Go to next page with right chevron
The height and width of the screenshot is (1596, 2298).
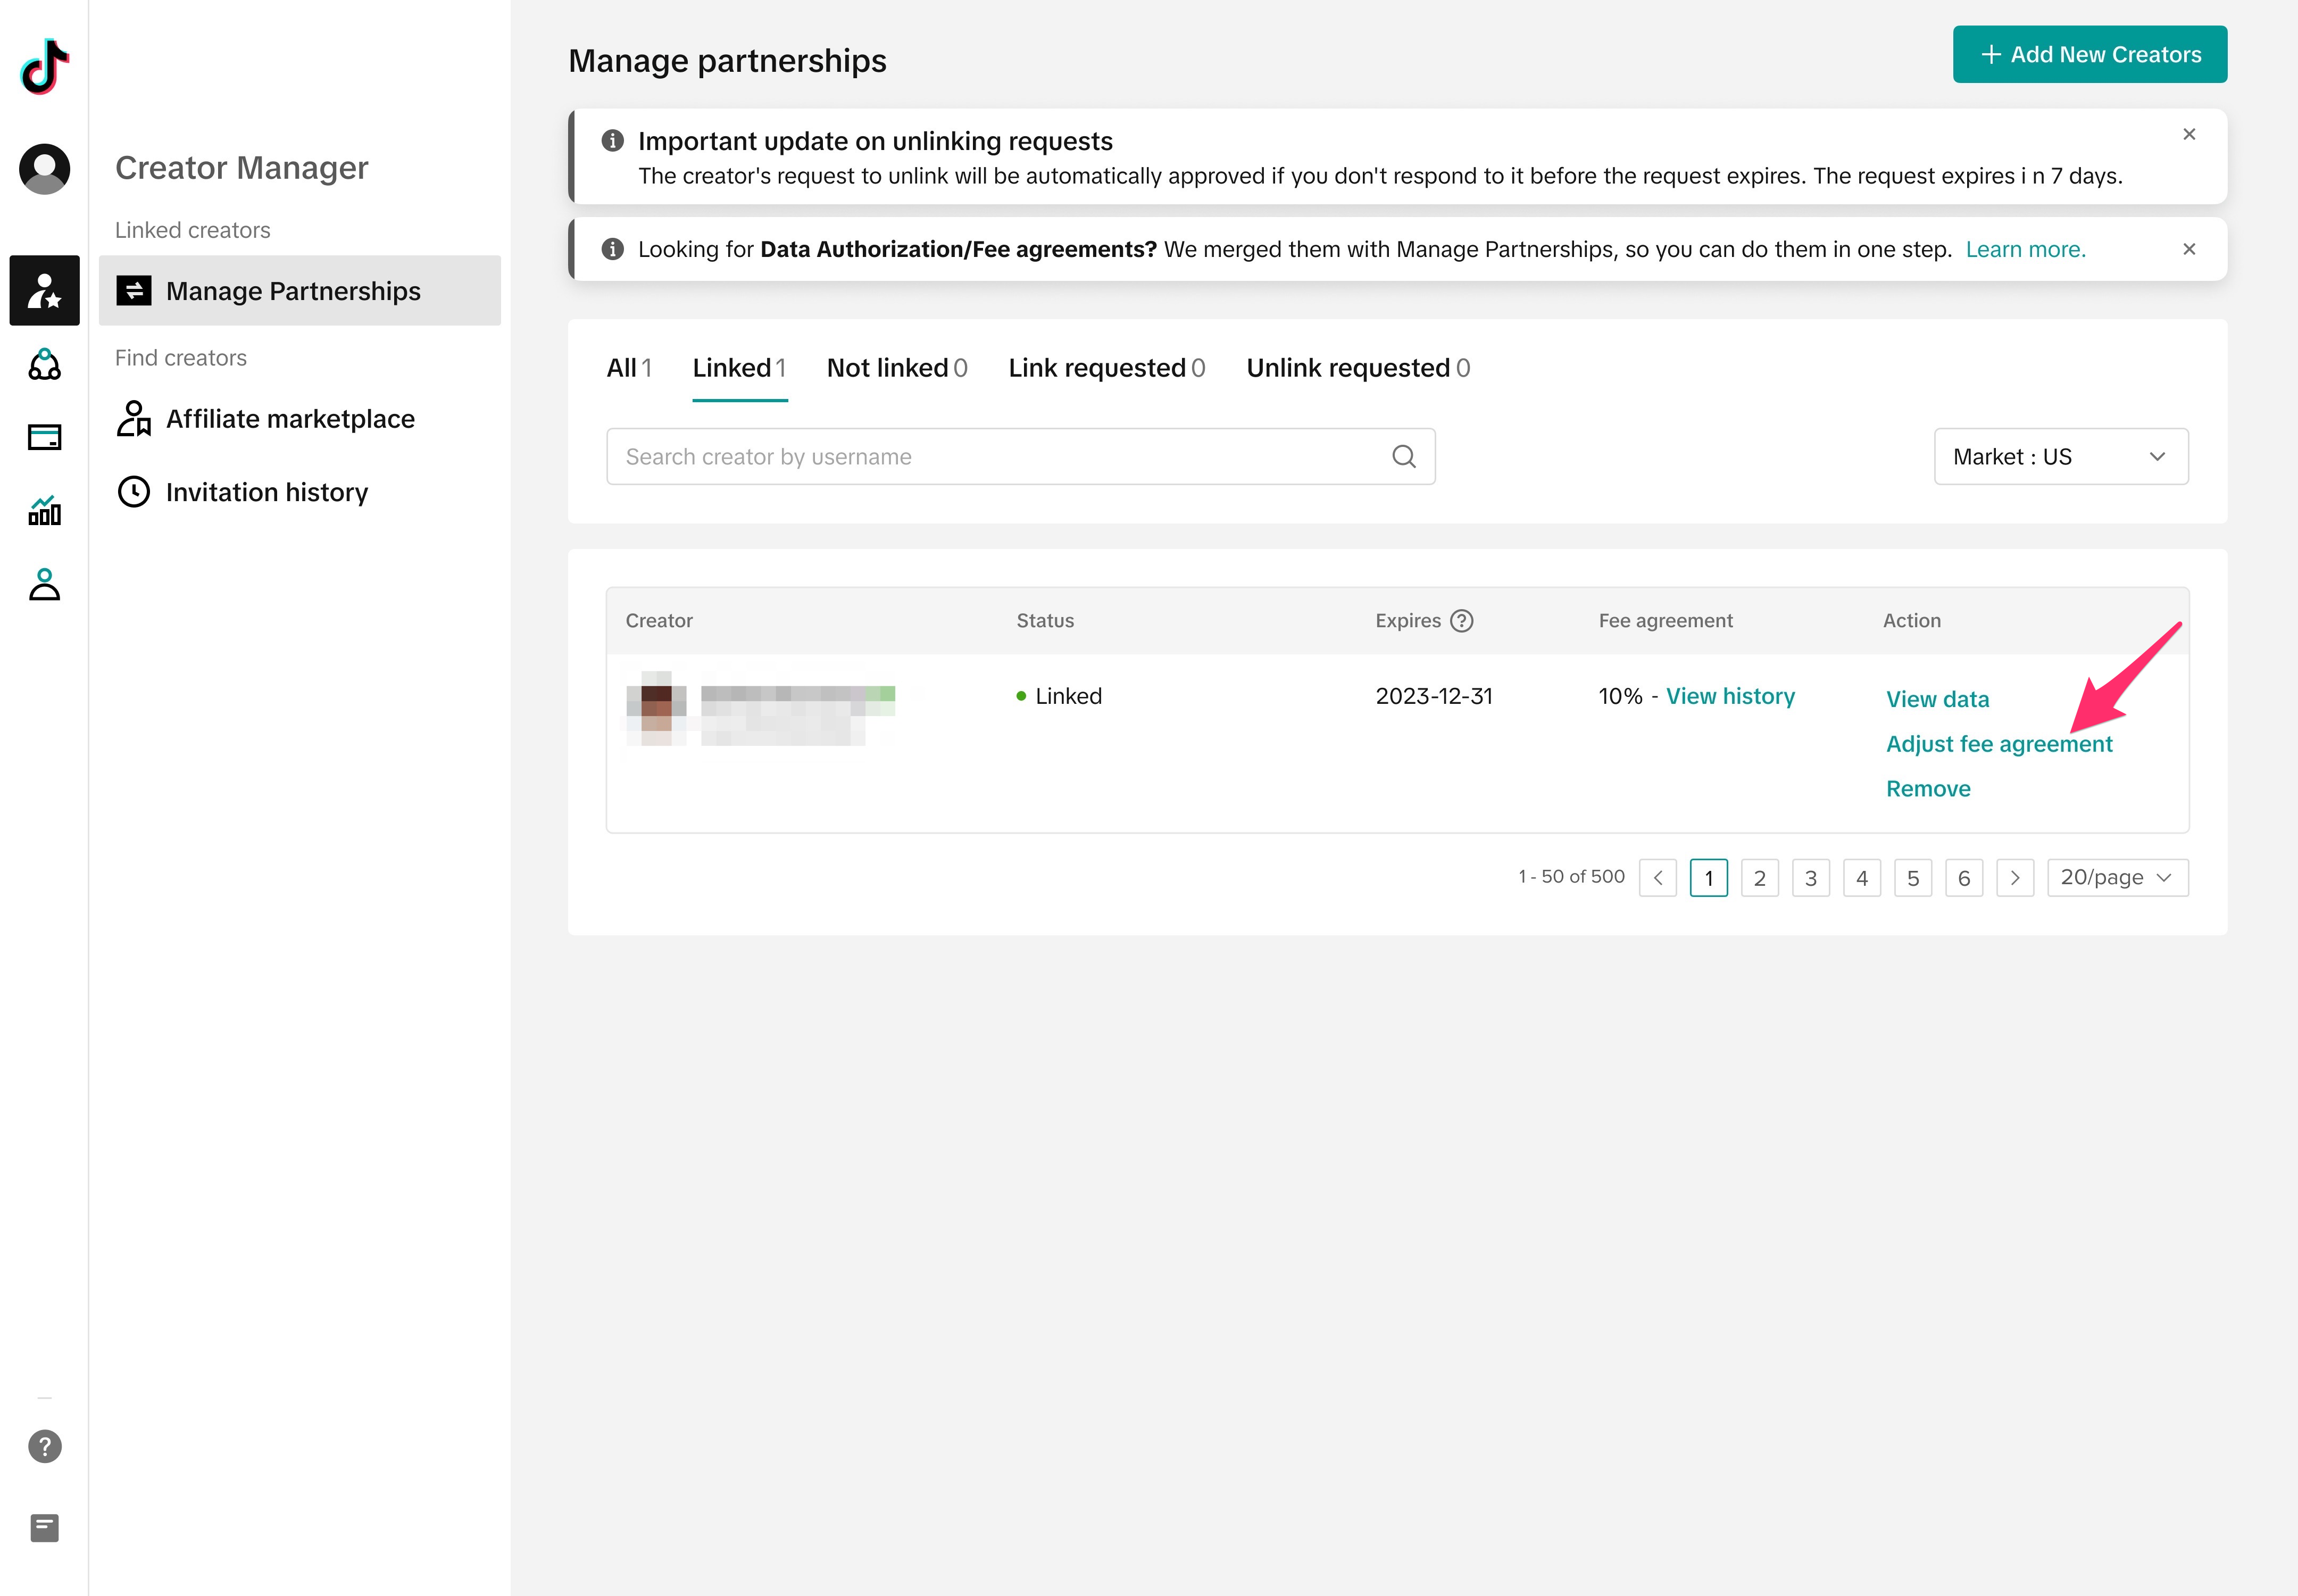[x=2015, y=878]
